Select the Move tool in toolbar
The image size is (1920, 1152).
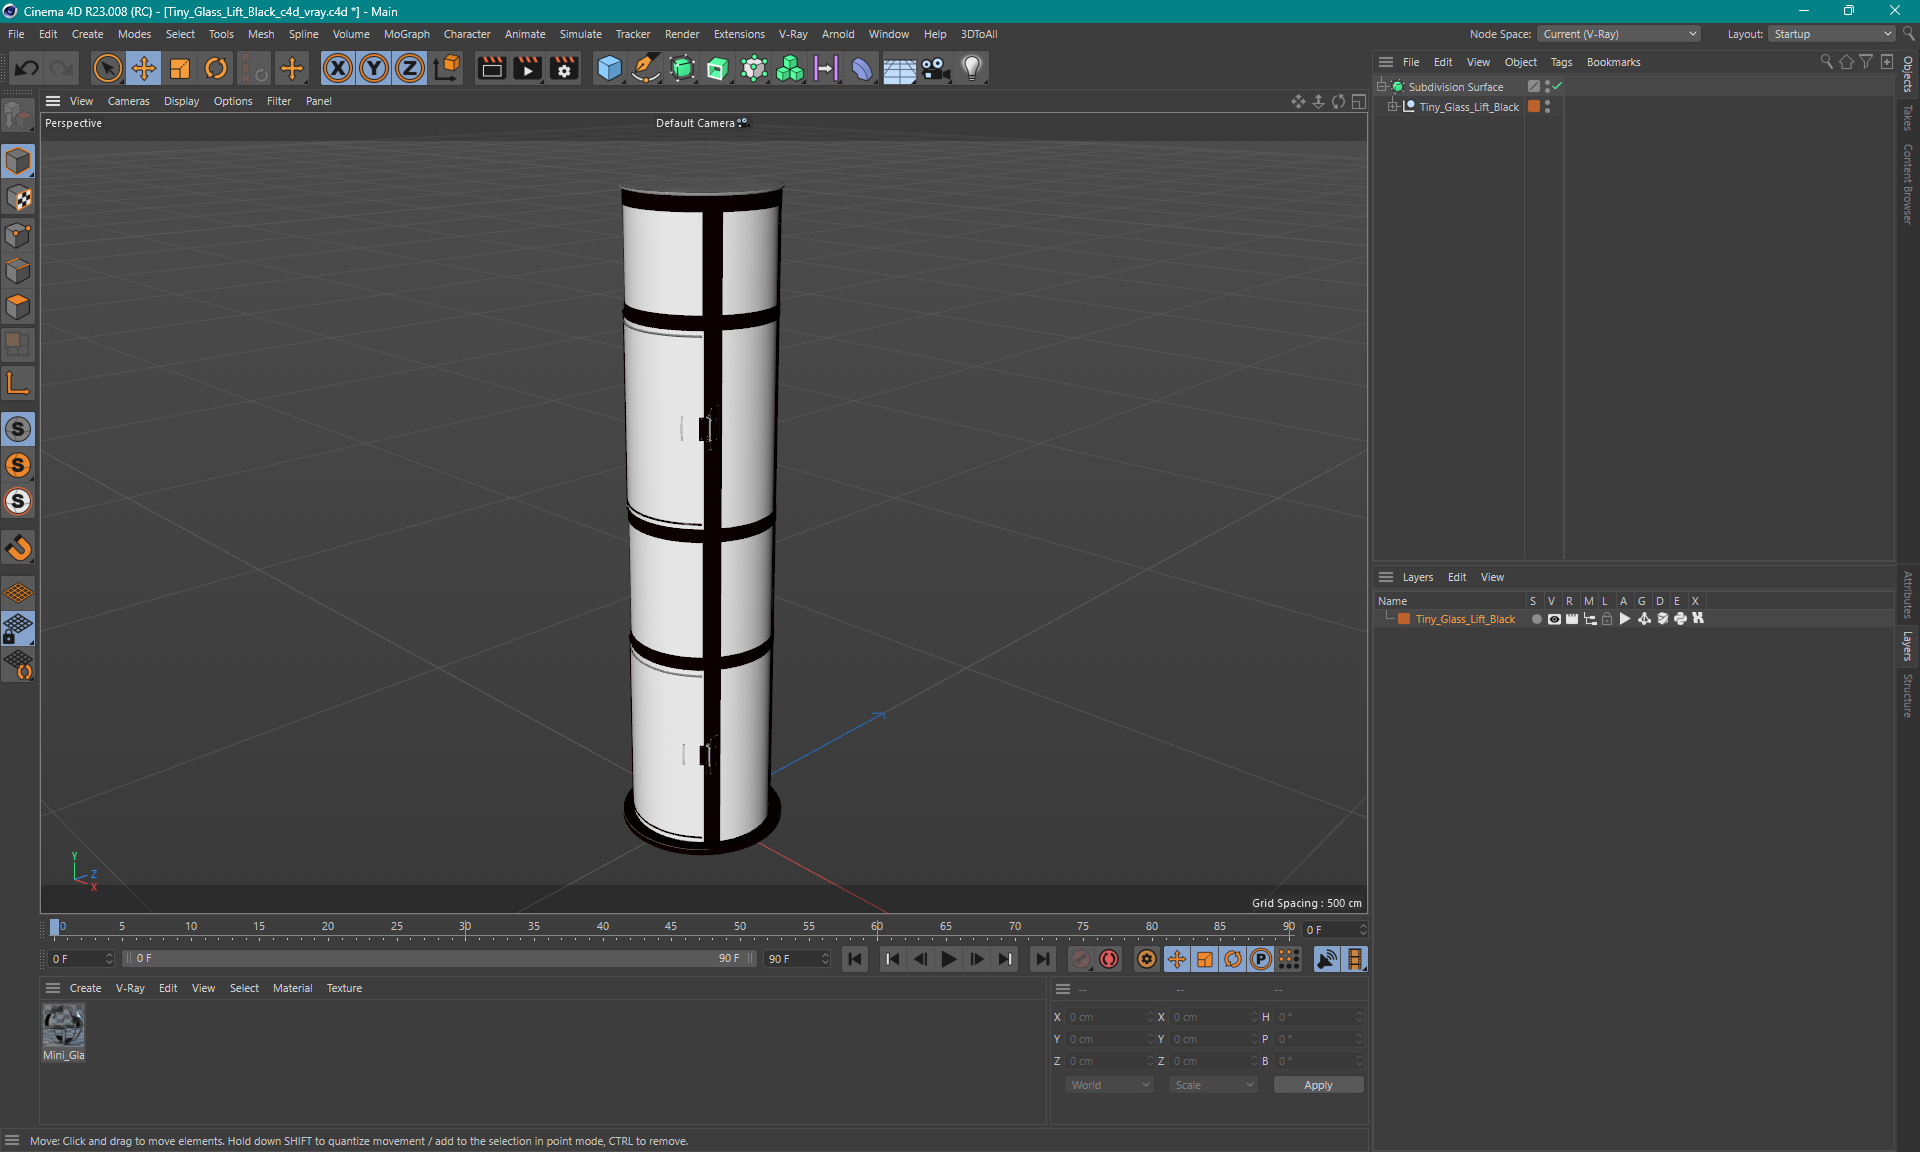[144, 68]
